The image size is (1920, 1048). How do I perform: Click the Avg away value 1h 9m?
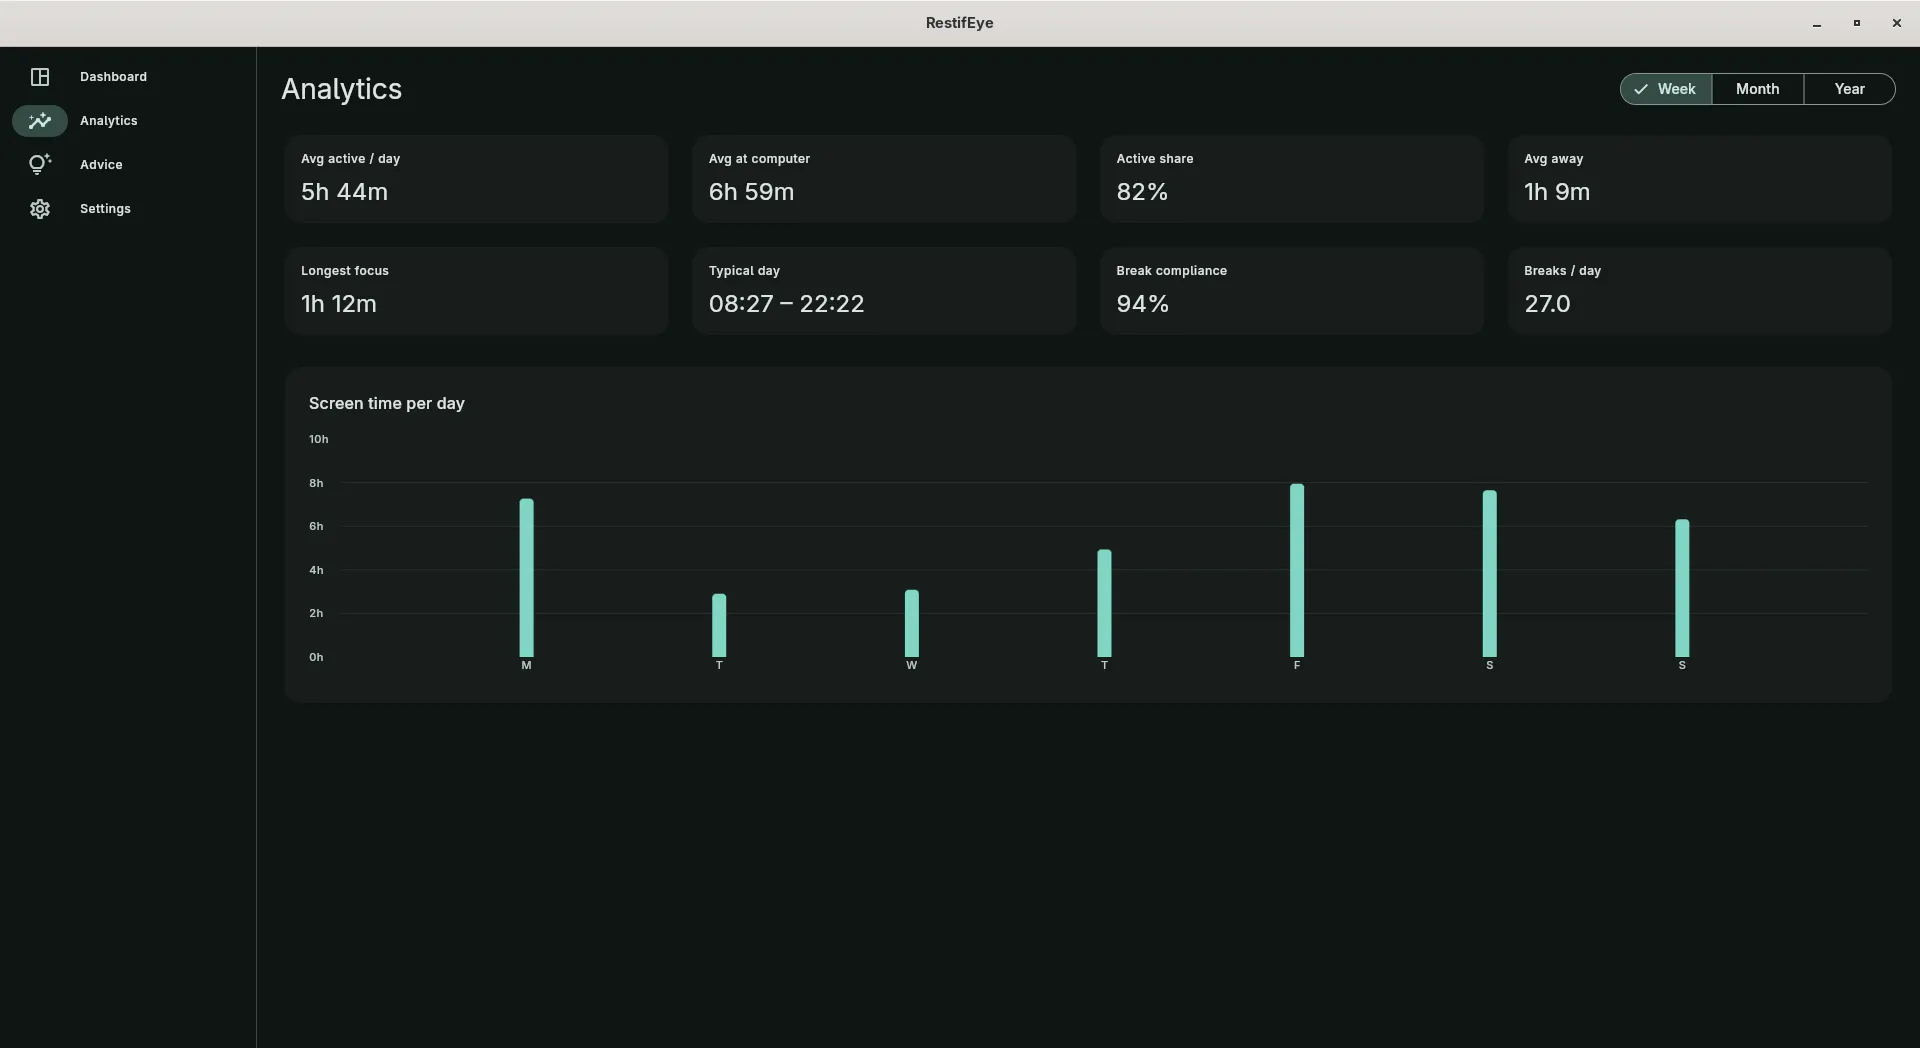[1557, 192]
